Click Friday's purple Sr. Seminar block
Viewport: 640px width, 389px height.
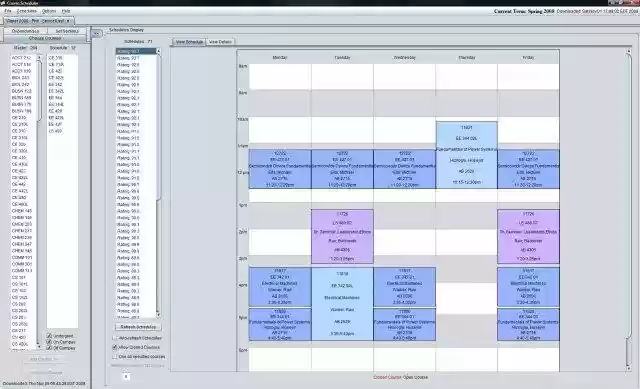tap(528, 236)
